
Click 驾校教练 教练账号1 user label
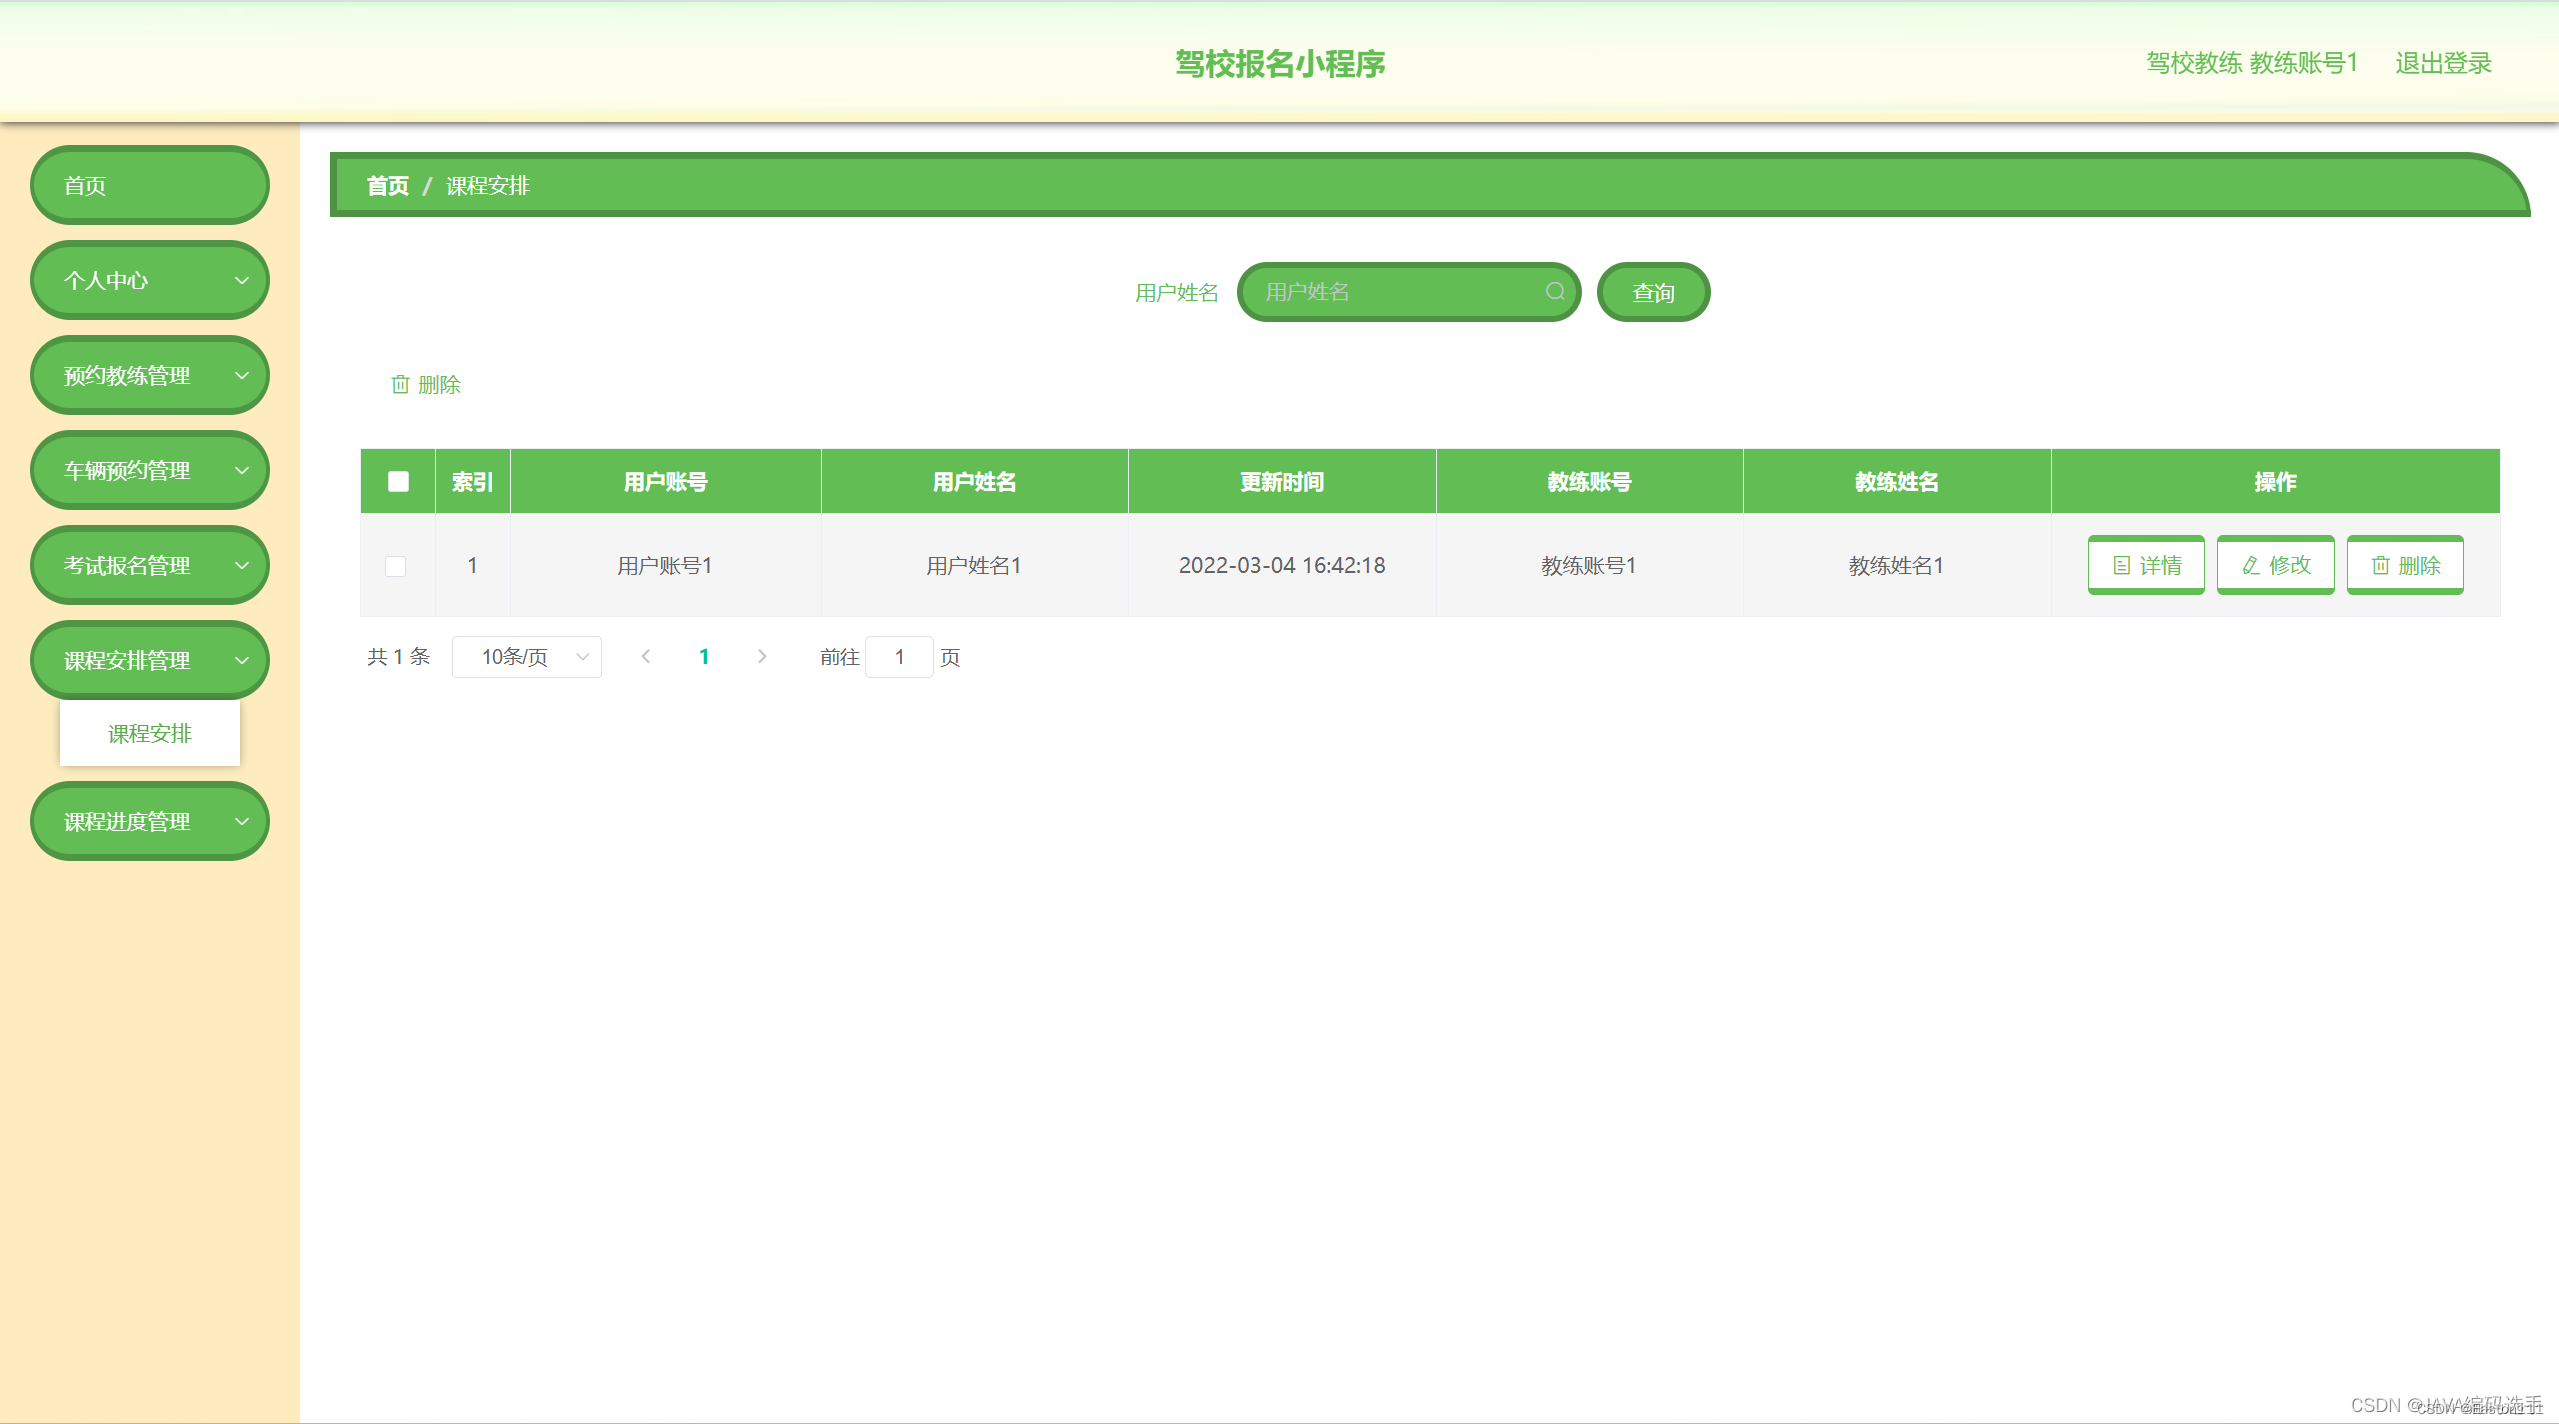2252,63
